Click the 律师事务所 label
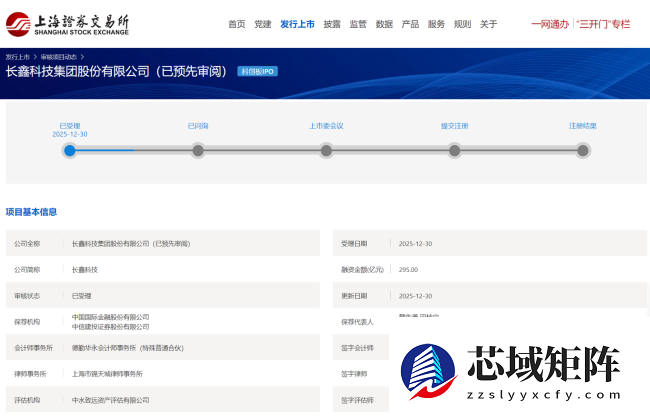650x417 pixels. 30,374
